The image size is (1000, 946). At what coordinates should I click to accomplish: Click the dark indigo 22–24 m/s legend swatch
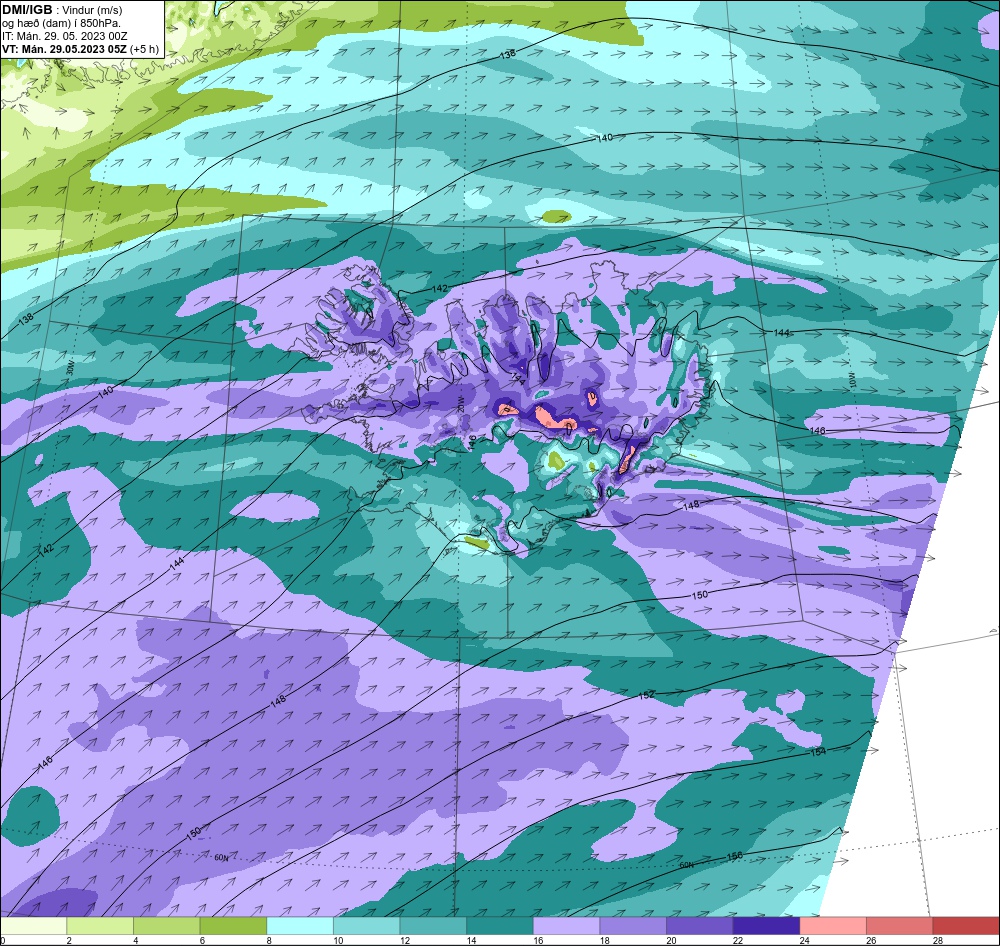point(767,926)
